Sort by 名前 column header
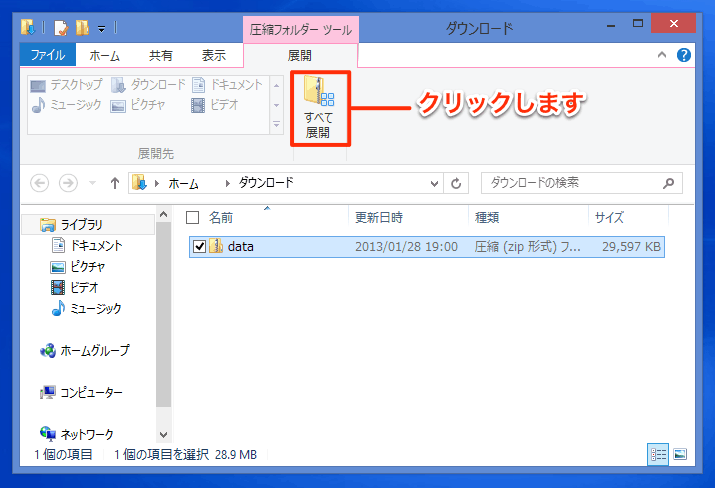 pyautogui.click(x=222, y=218)
